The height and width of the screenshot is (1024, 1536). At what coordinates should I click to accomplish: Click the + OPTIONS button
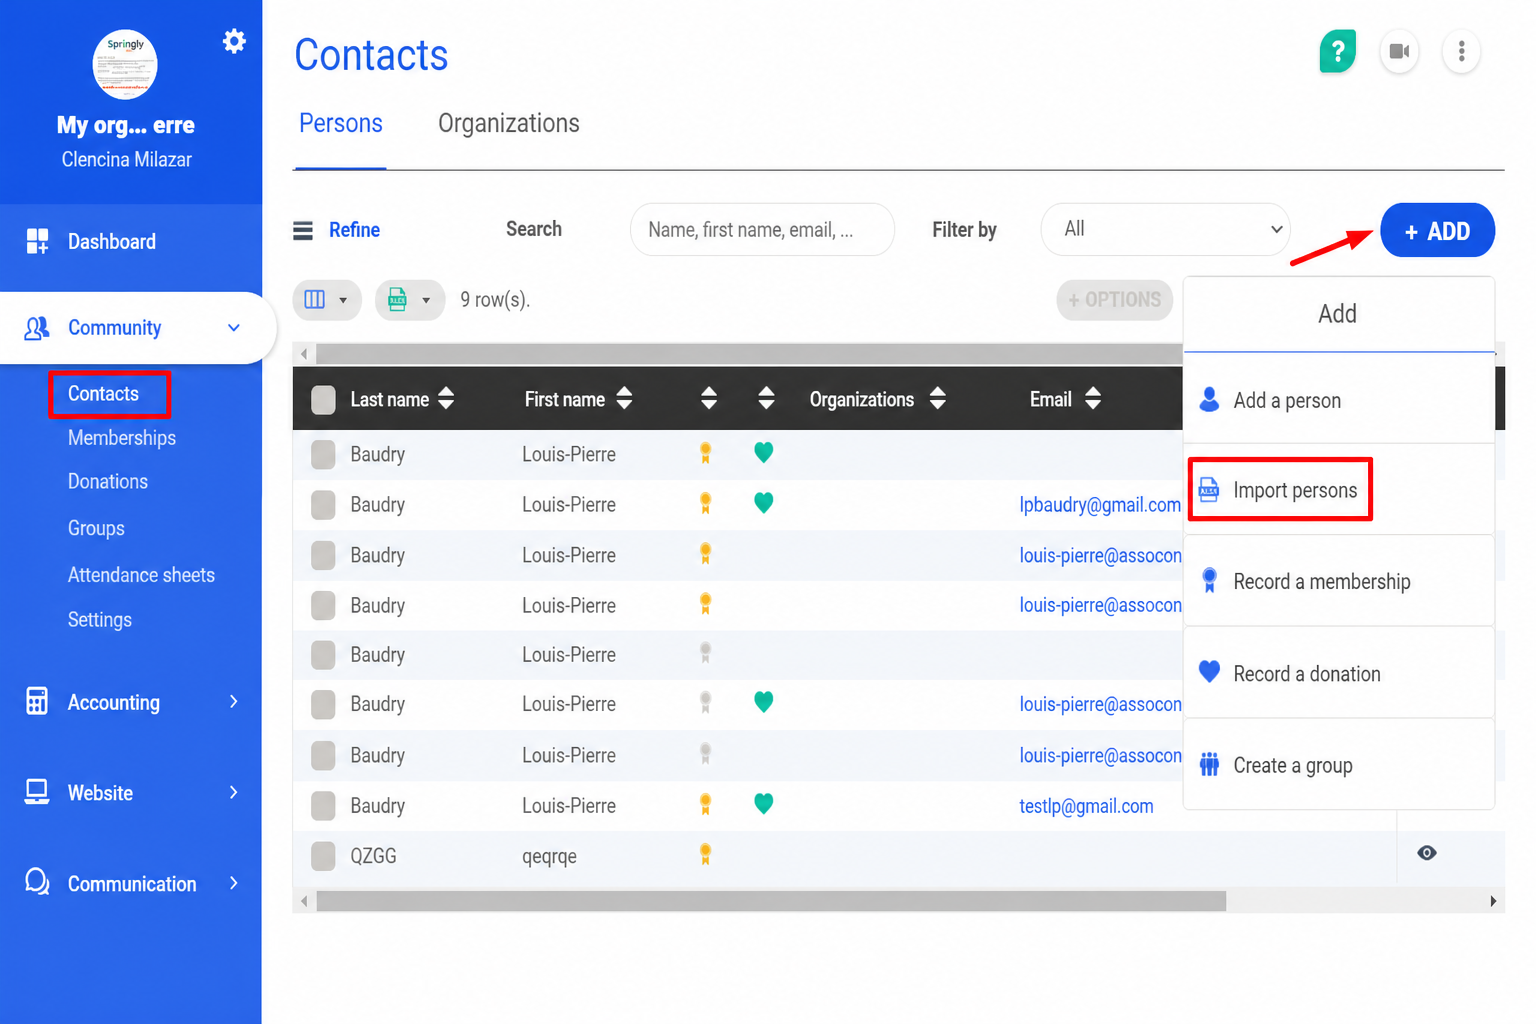click(x=1114, y=300)
